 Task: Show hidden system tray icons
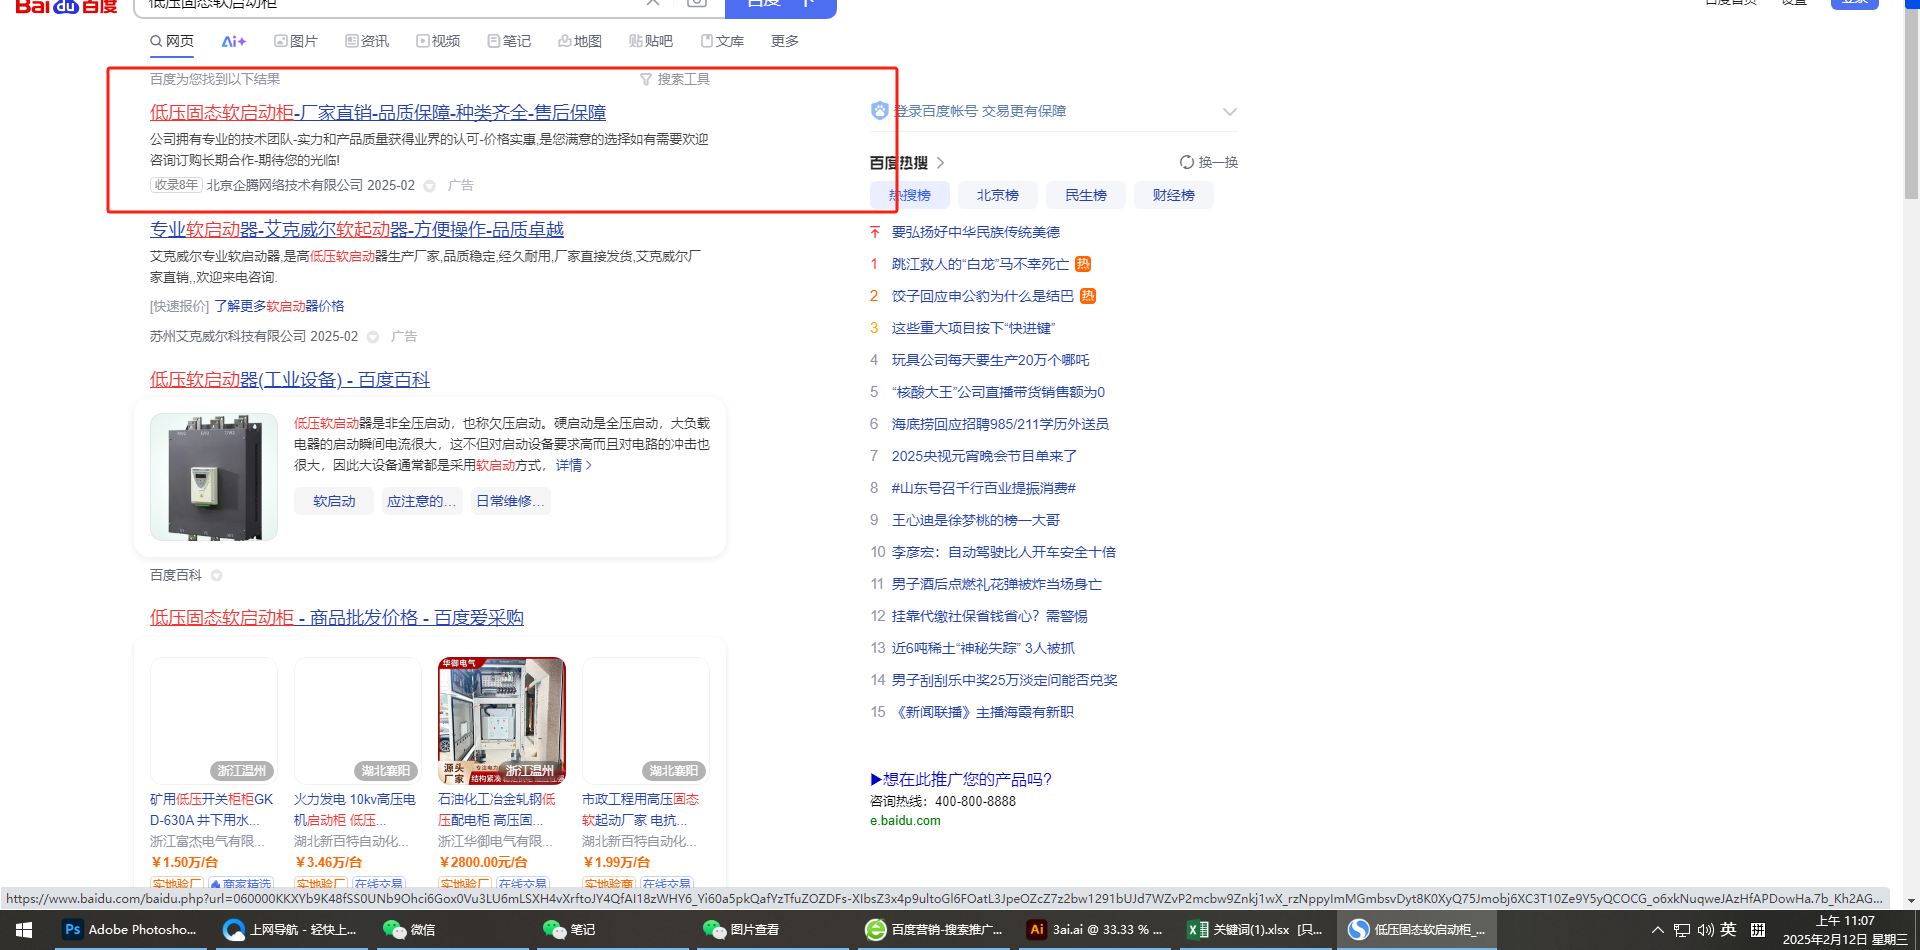coord(1657,930)
